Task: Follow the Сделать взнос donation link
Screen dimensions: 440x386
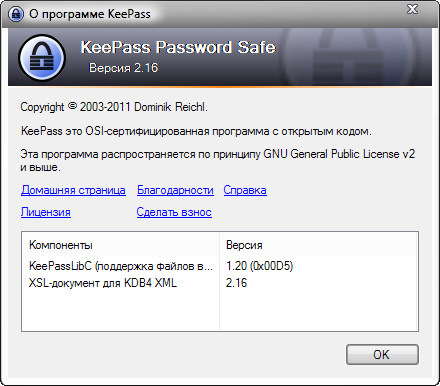Action: (174, 212)
